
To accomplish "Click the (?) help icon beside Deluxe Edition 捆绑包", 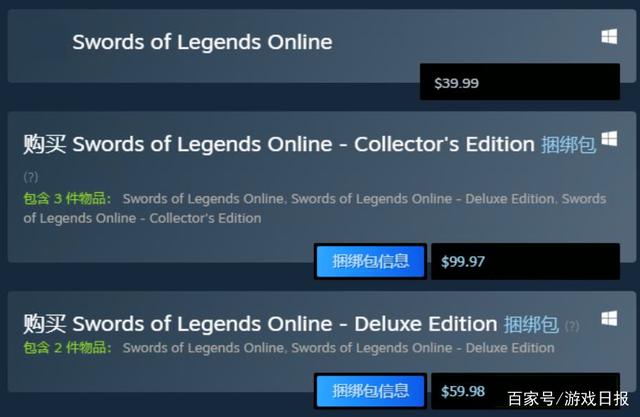I will tap(572, 326).
